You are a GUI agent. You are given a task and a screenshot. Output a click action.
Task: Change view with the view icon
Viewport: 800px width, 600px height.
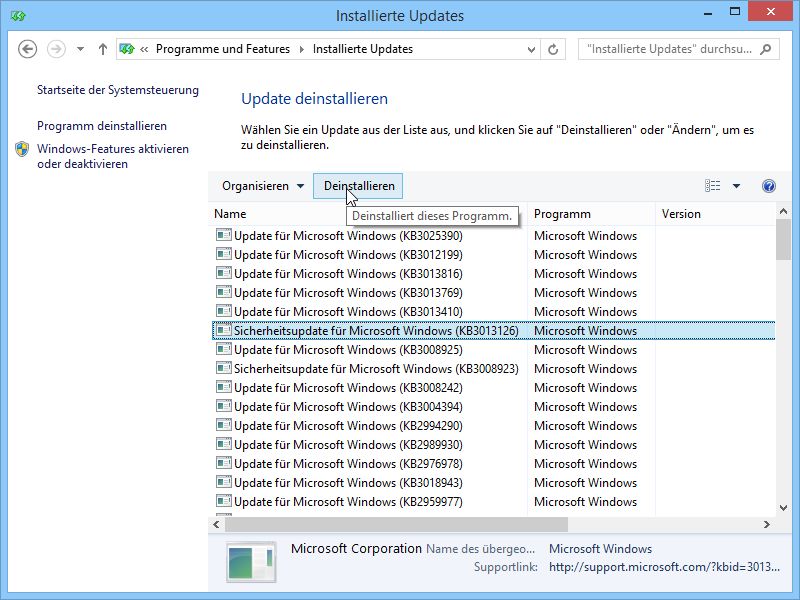coord(713,186)
